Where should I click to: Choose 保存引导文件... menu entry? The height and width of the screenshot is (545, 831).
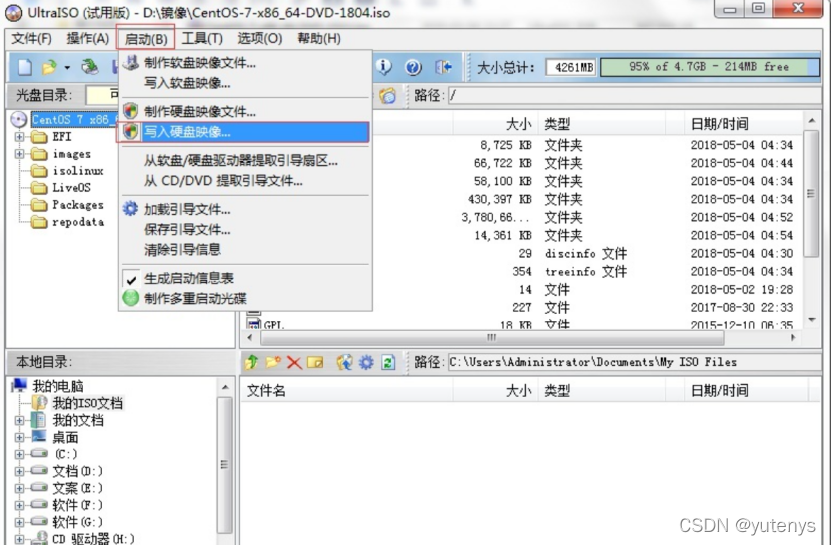click(x=245, y=229)
